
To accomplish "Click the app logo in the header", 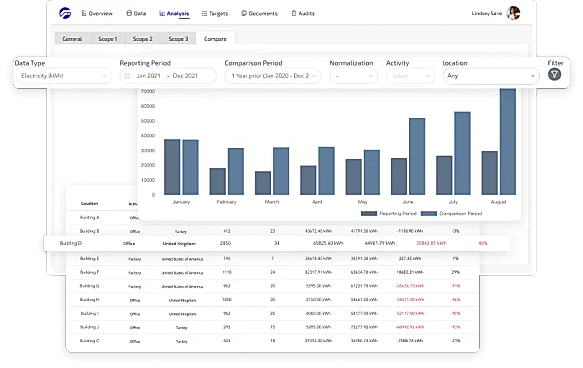I will pyautogui.click(x=65, y=13).
